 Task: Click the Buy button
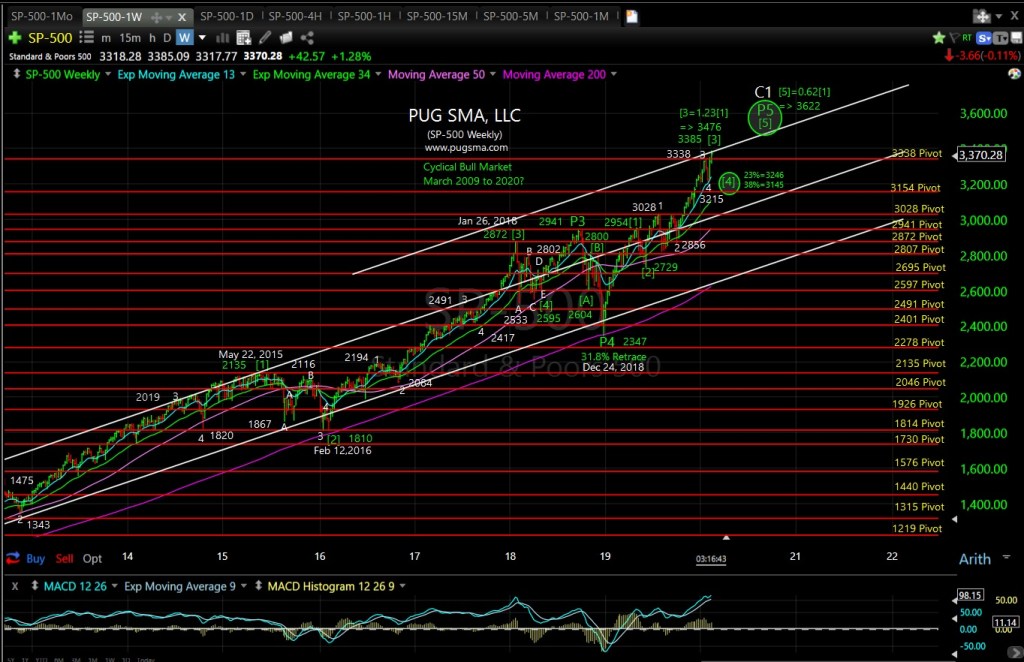click(x=35, y=559)
